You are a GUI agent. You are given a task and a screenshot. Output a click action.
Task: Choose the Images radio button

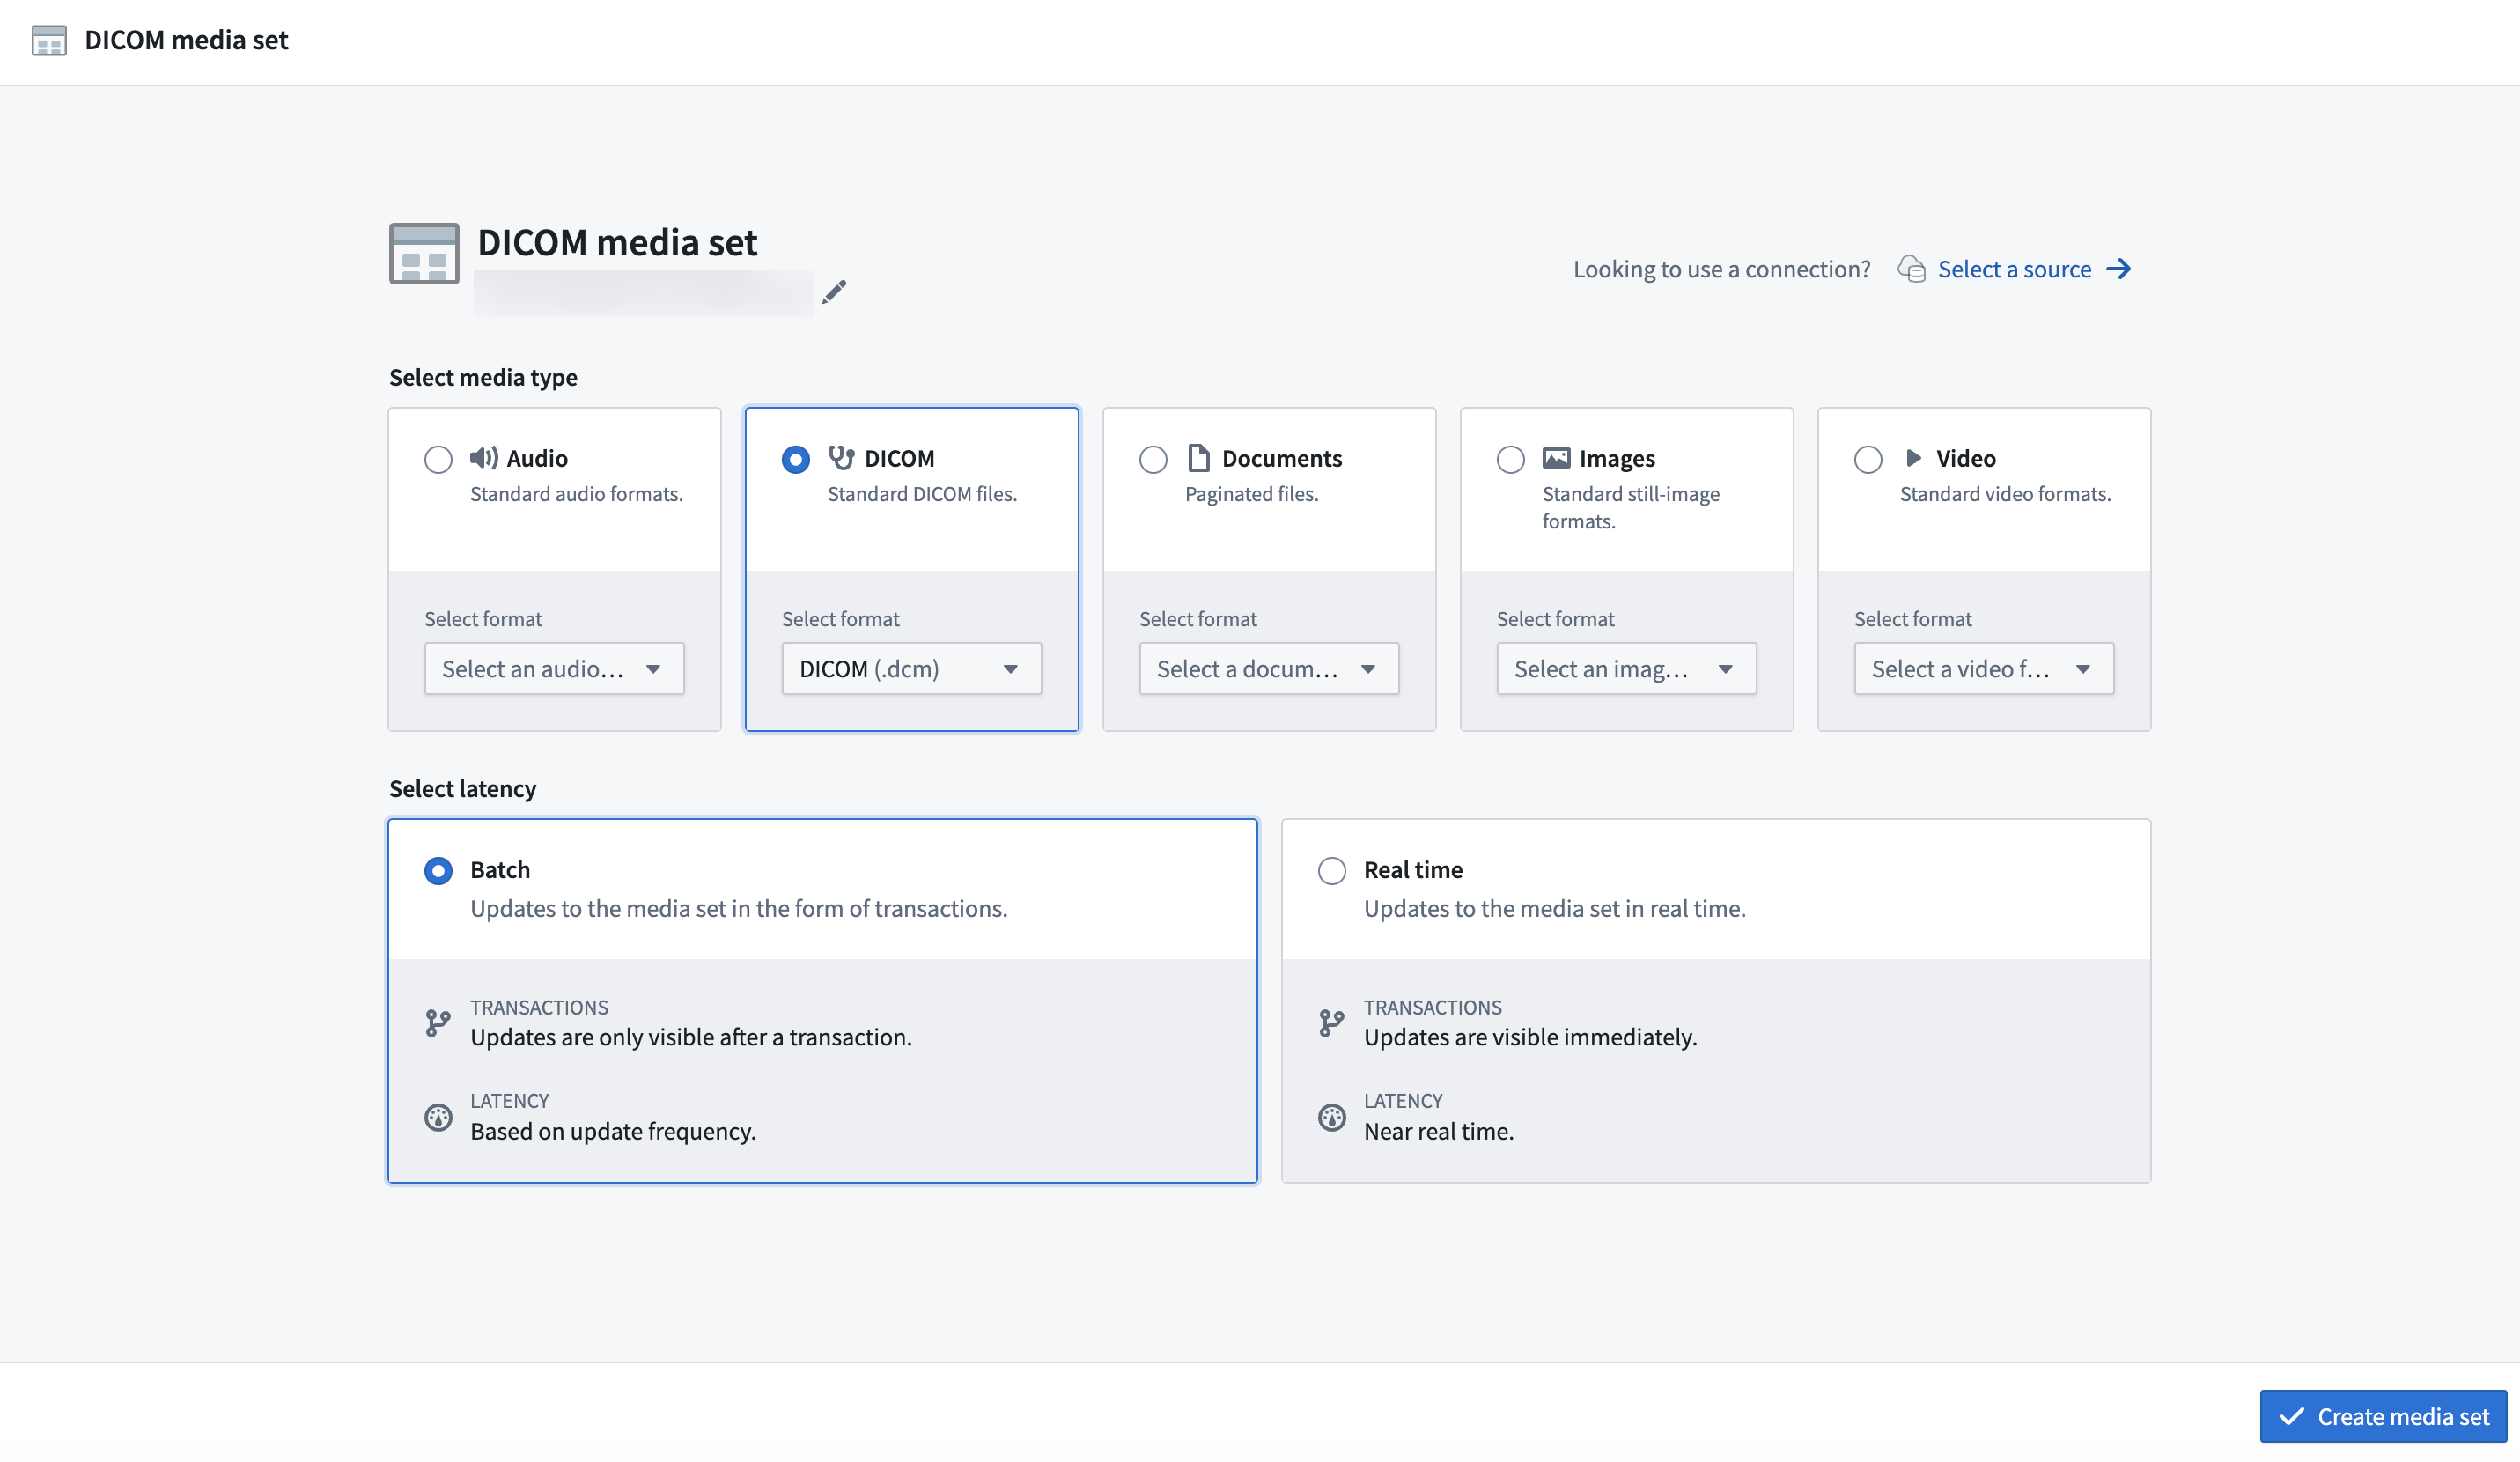tap(1510, 459)
